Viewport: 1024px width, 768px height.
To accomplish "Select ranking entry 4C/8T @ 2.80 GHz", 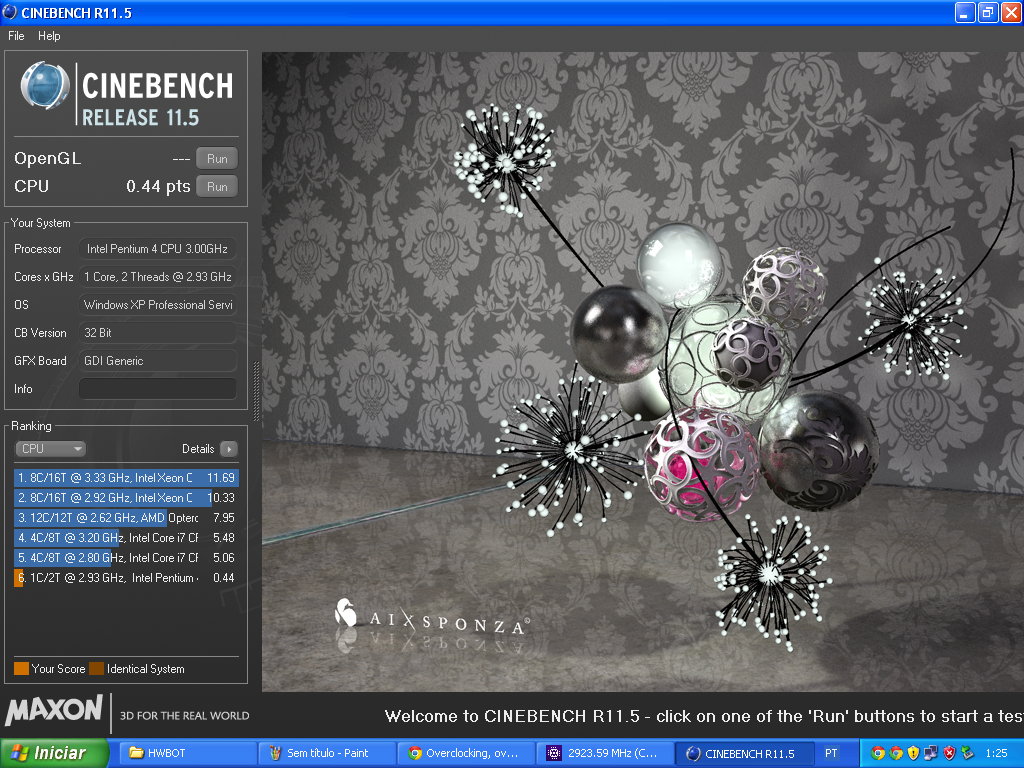I will click(126, 558).
